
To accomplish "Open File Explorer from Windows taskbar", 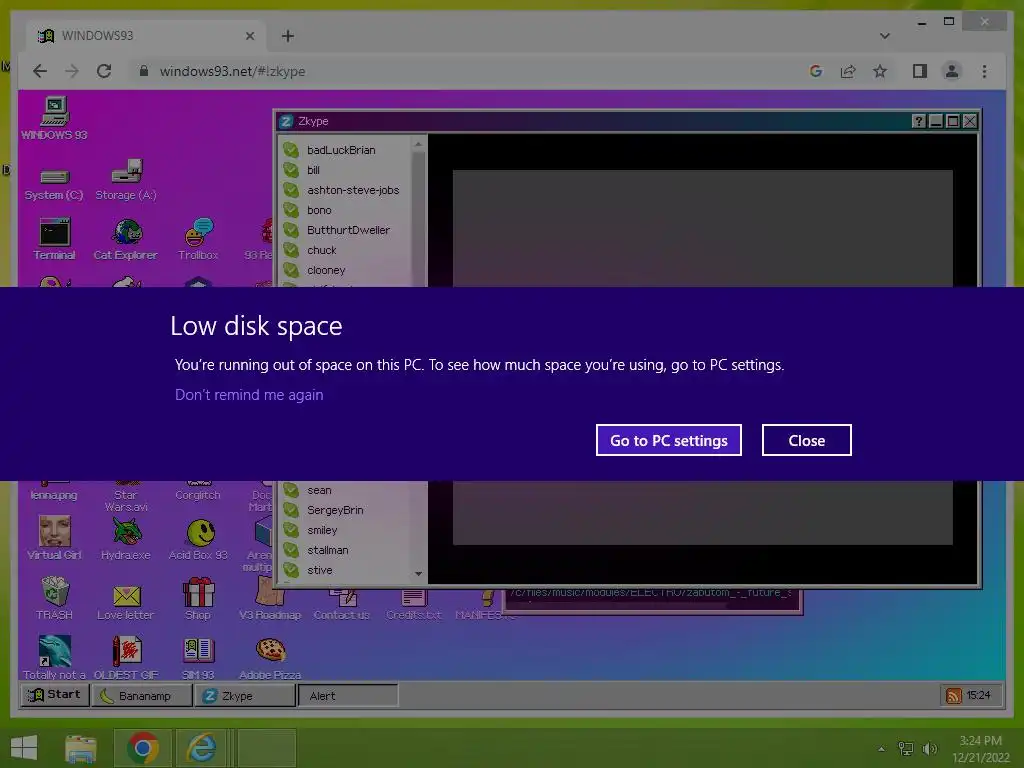I will (81, 748).
